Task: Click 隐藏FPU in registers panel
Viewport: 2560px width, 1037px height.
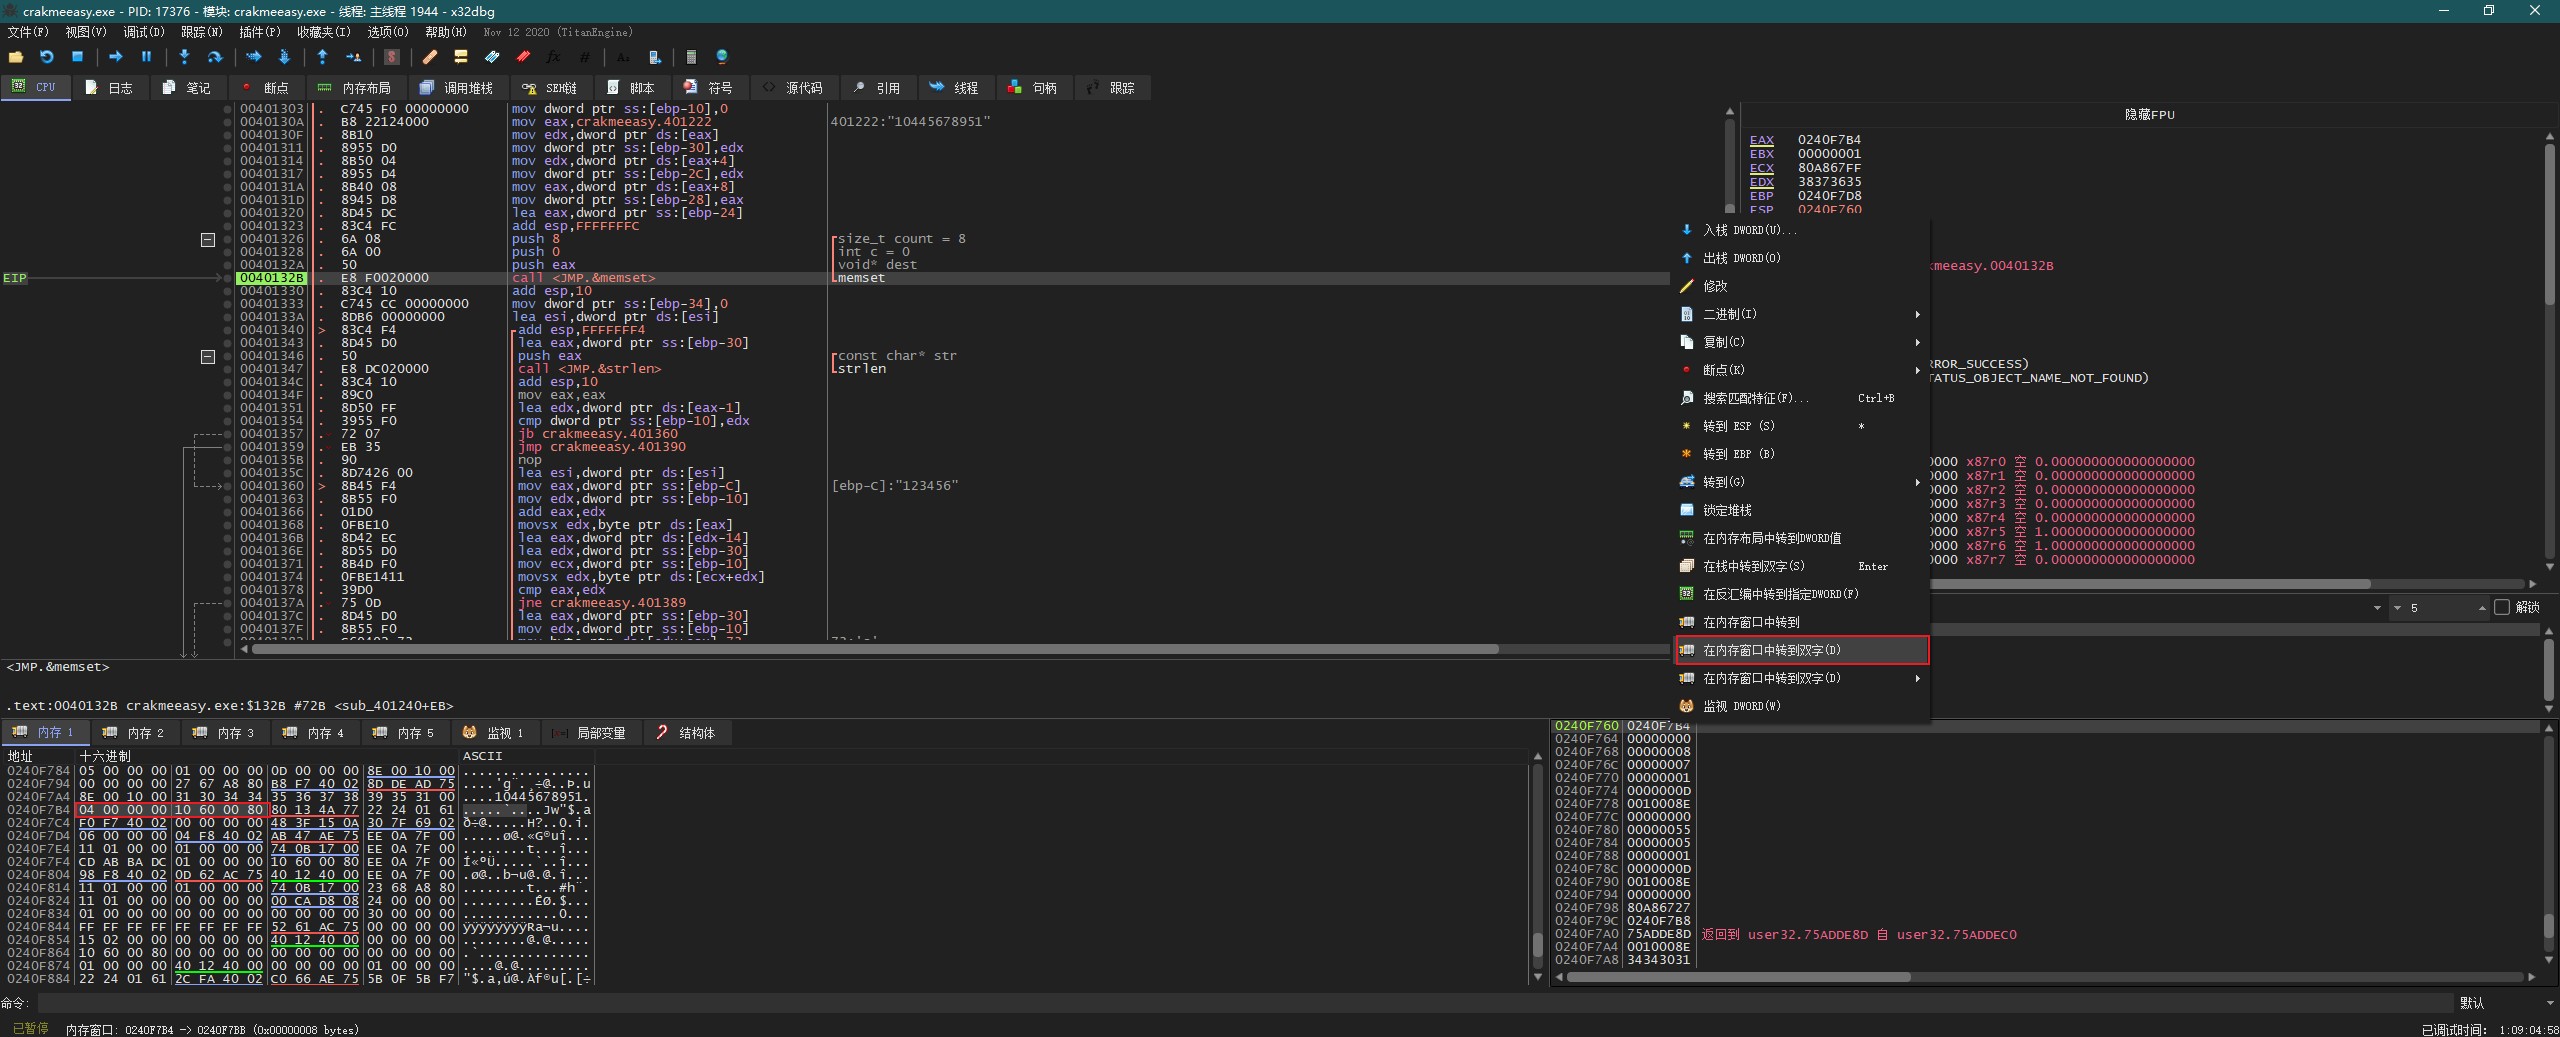Action: tap(2149, 115)
